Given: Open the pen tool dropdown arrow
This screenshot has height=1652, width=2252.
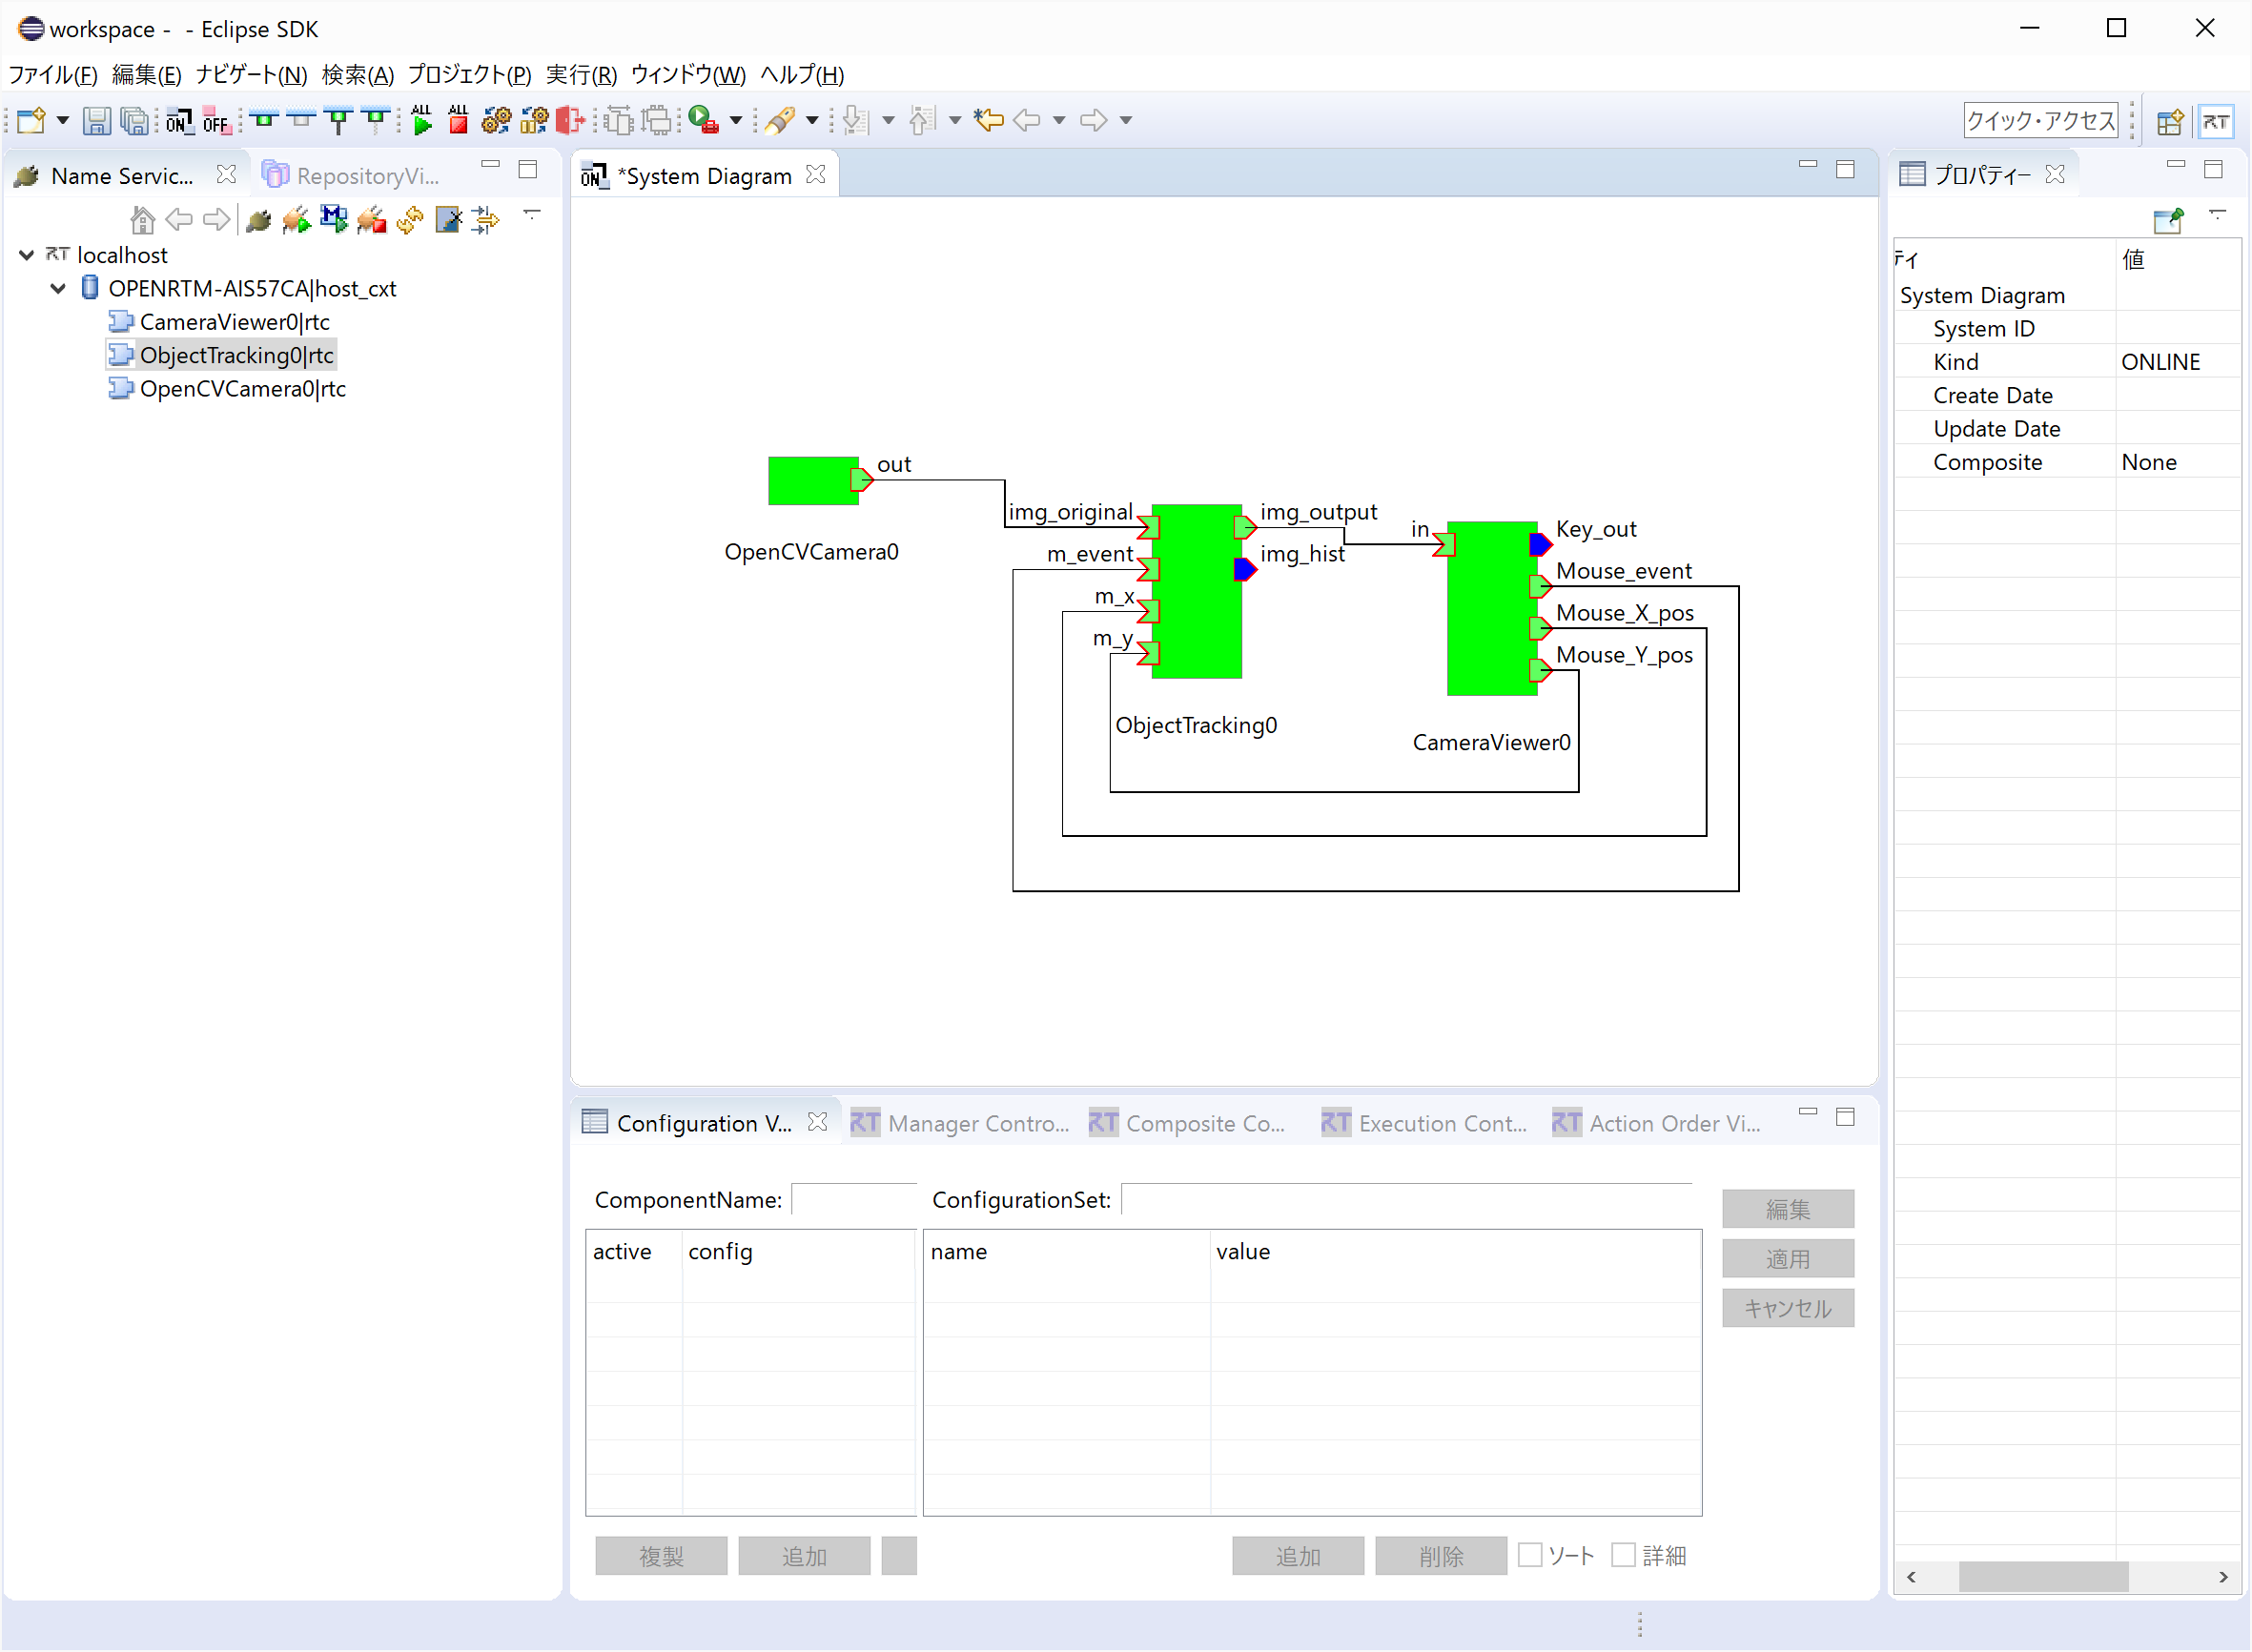Looking at the screenshot, I should click(x=812, y=121).
